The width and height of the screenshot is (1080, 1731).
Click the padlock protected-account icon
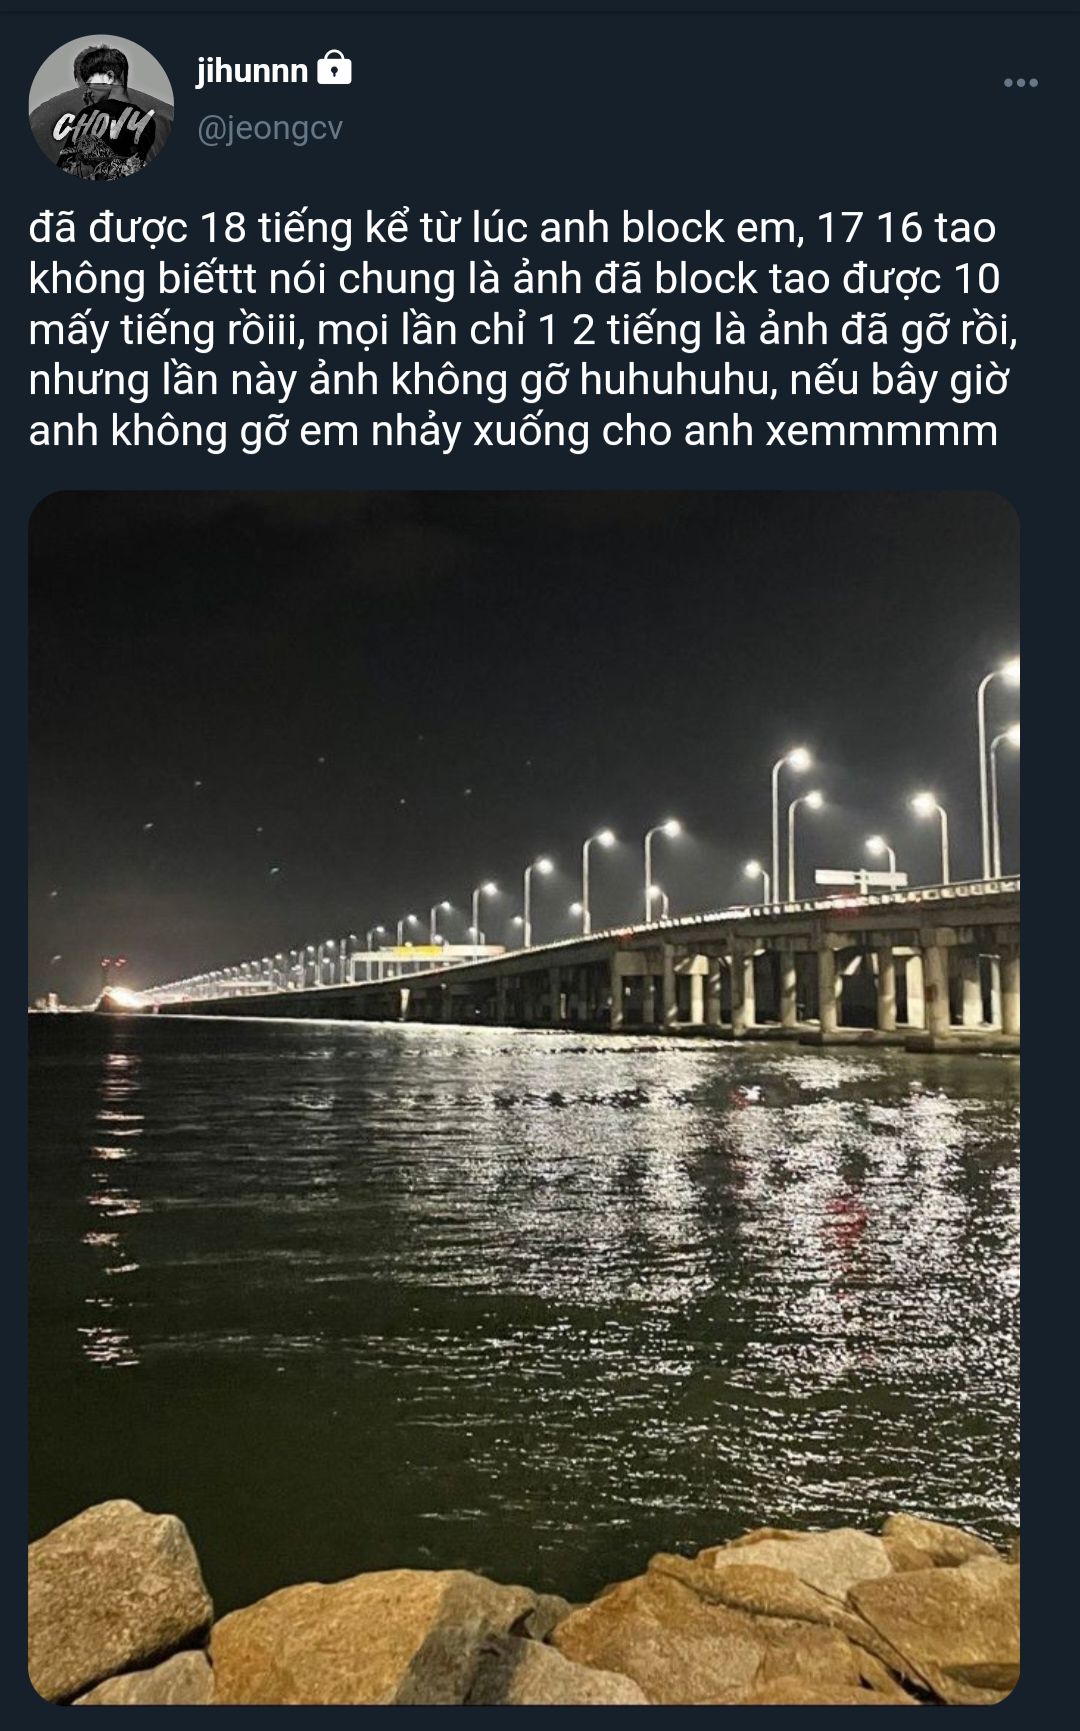point(334,69)
